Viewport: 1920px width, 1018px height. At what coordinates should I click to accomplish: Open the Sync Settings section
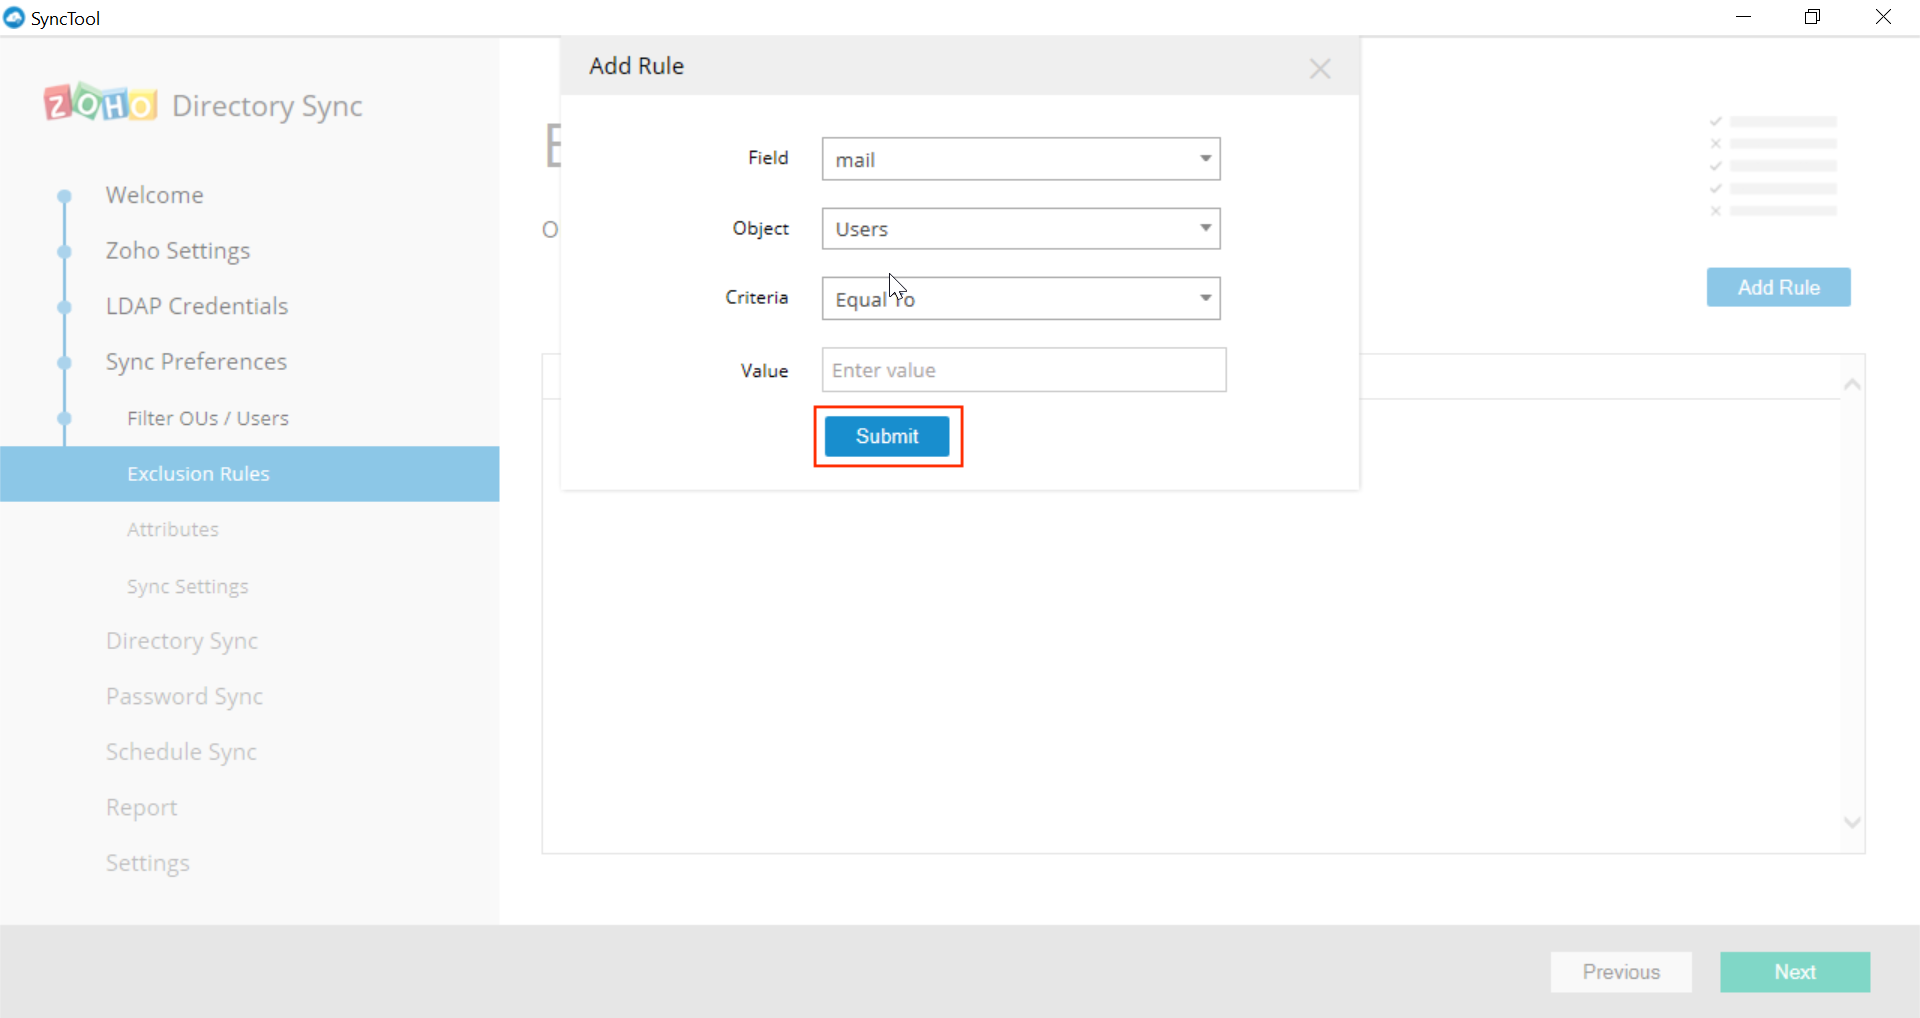(187, 586)
